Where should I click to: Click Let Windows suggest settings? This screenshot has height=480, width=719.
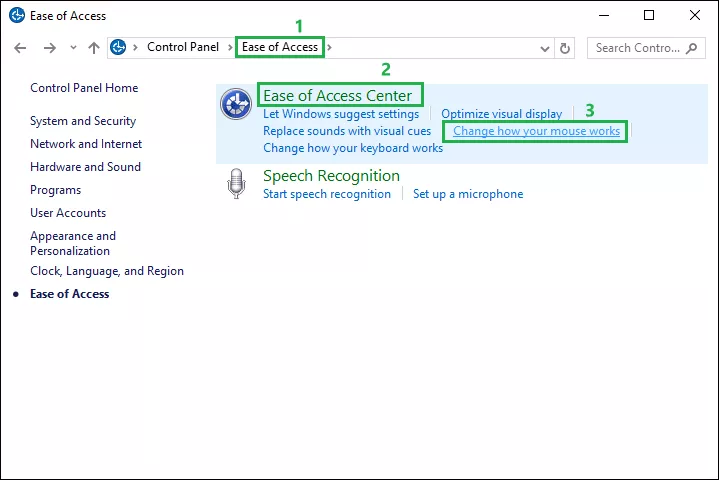[x=341, y=114]
